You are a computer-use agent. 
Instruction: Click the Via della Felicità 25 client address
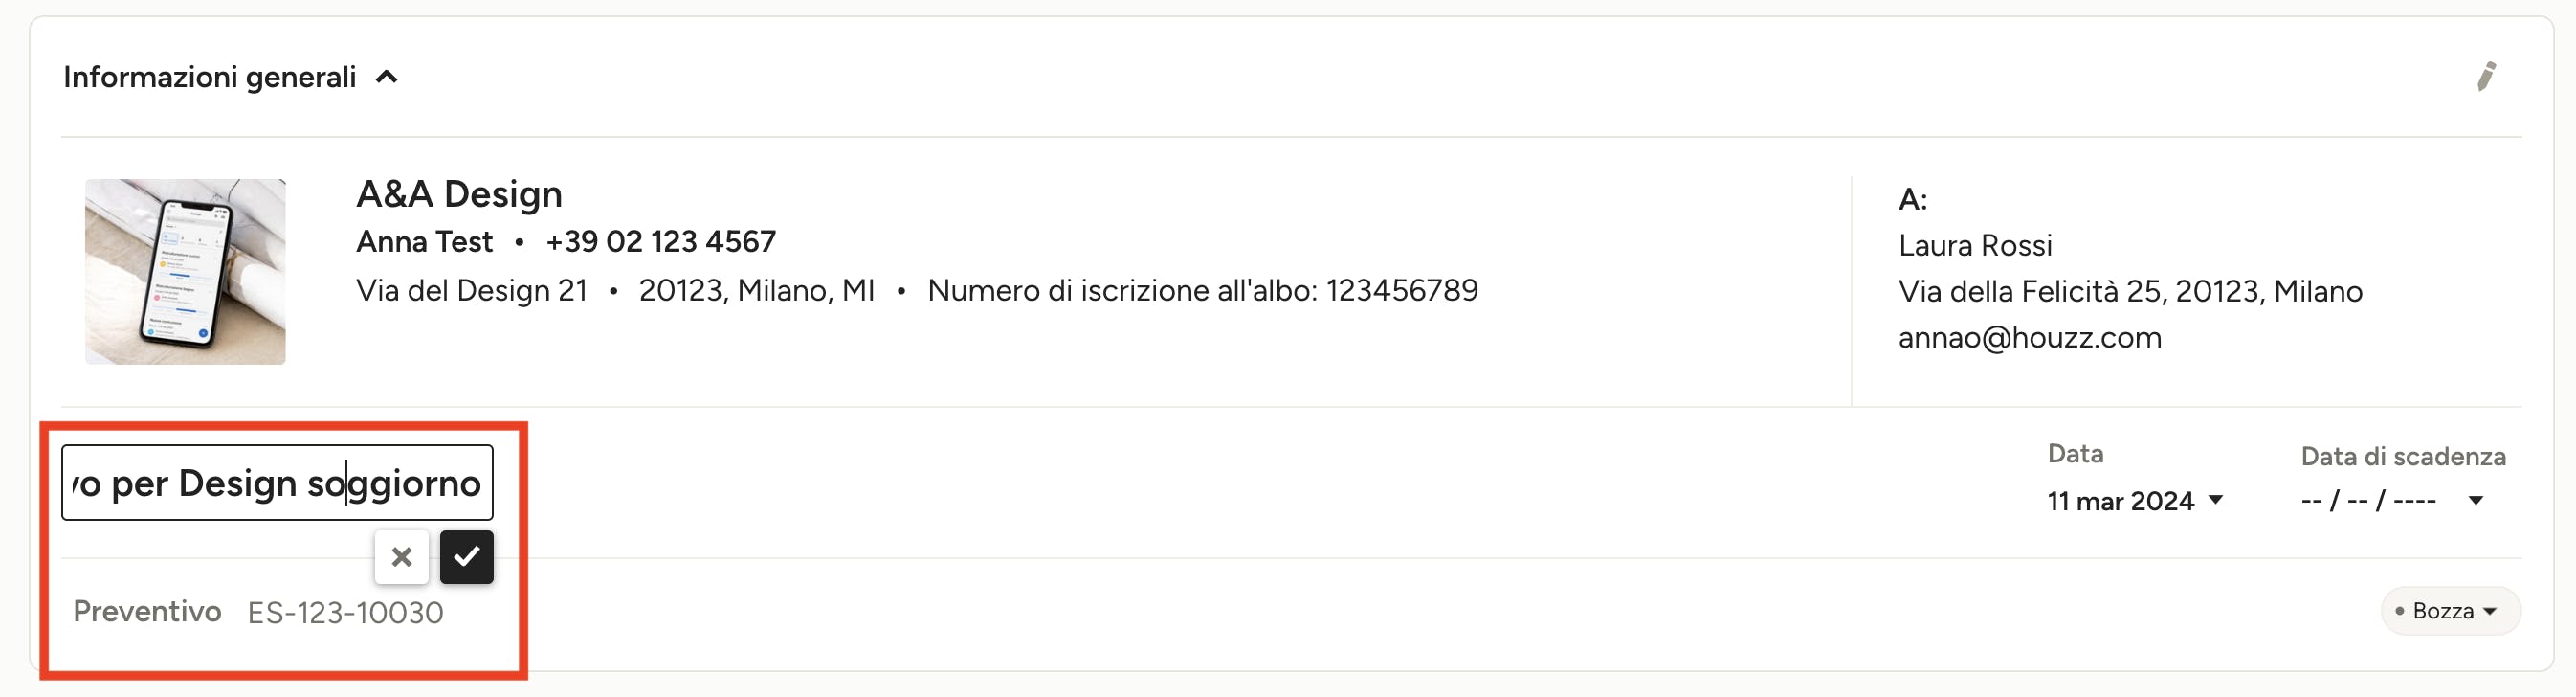pyautogui.click(x=2130, y=291)
